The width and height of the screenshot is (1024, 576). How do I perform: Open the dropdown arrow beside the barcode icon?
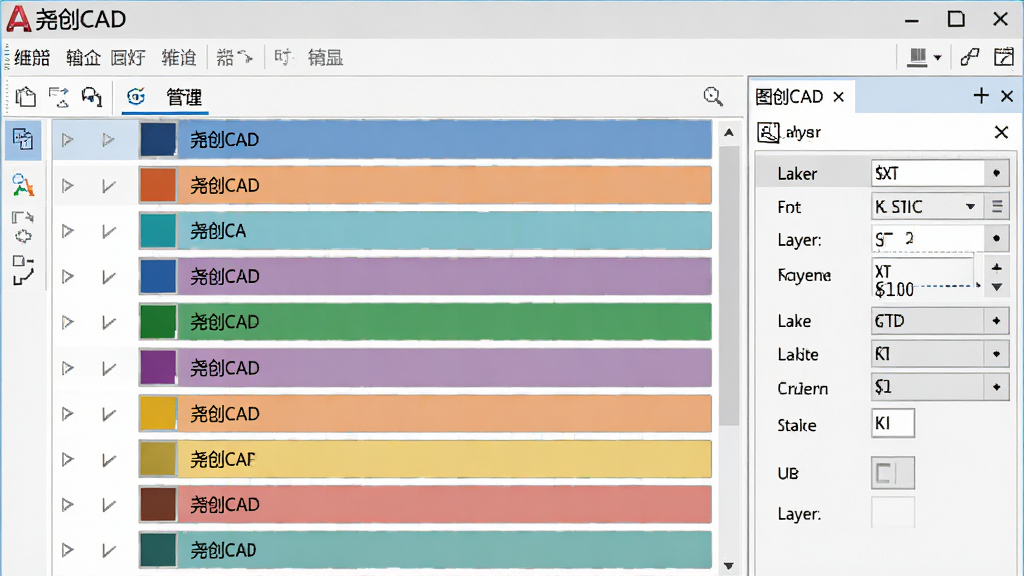click(x=938, y=58)
